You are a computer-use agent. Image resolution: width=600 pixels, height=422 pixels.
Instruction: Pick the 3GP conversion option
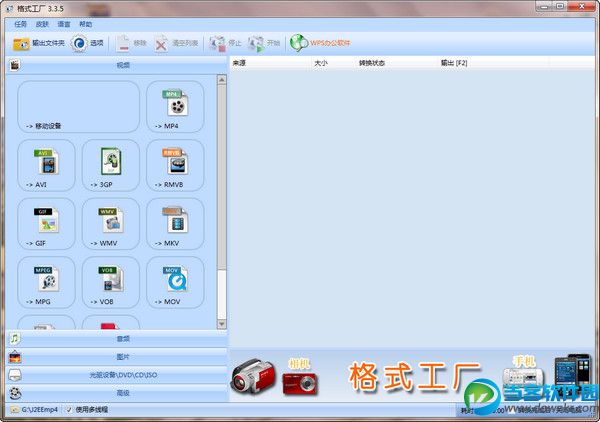point(110,164)
